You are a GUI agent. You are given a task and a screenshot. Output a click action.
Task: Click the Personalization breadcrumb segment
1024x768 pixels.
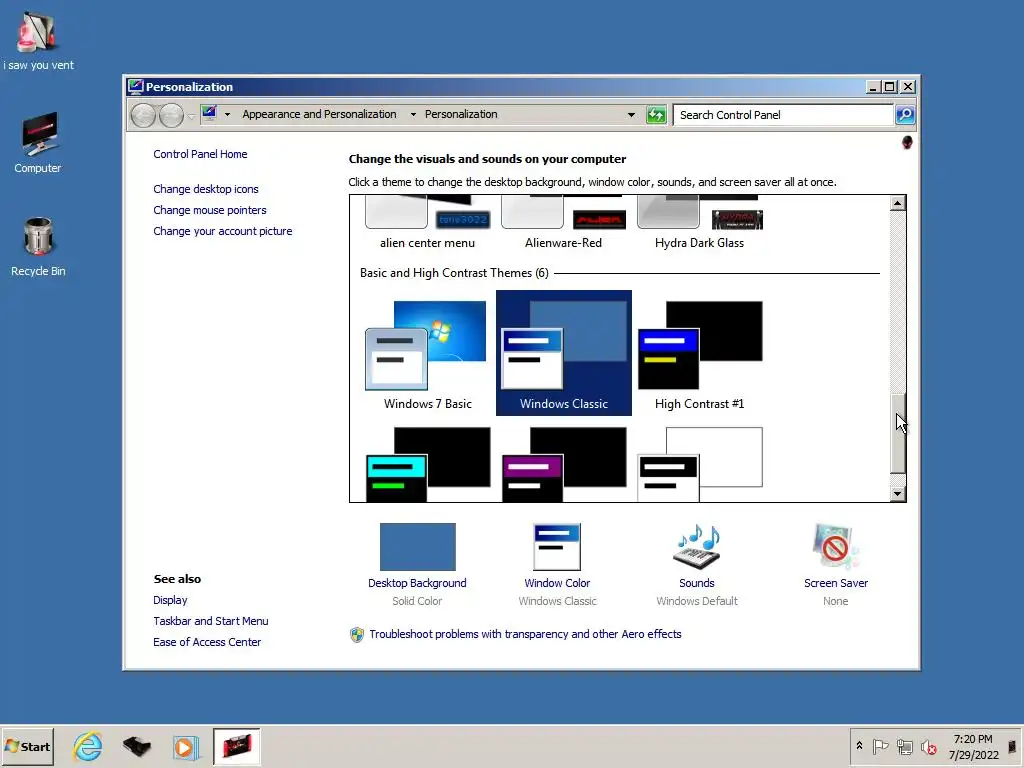(461, 114)
